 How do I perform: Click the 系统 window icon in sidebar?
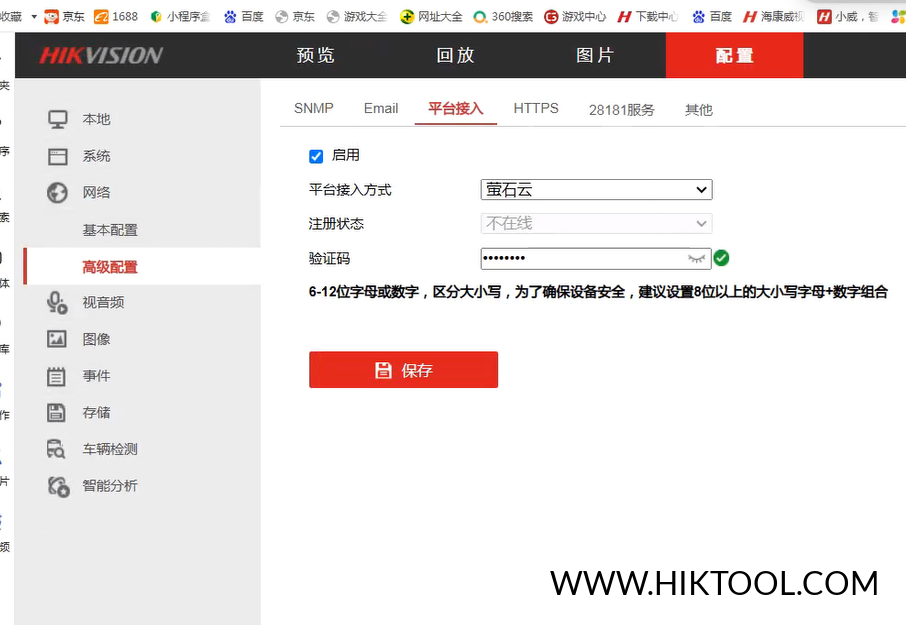[x=57, y=157]
